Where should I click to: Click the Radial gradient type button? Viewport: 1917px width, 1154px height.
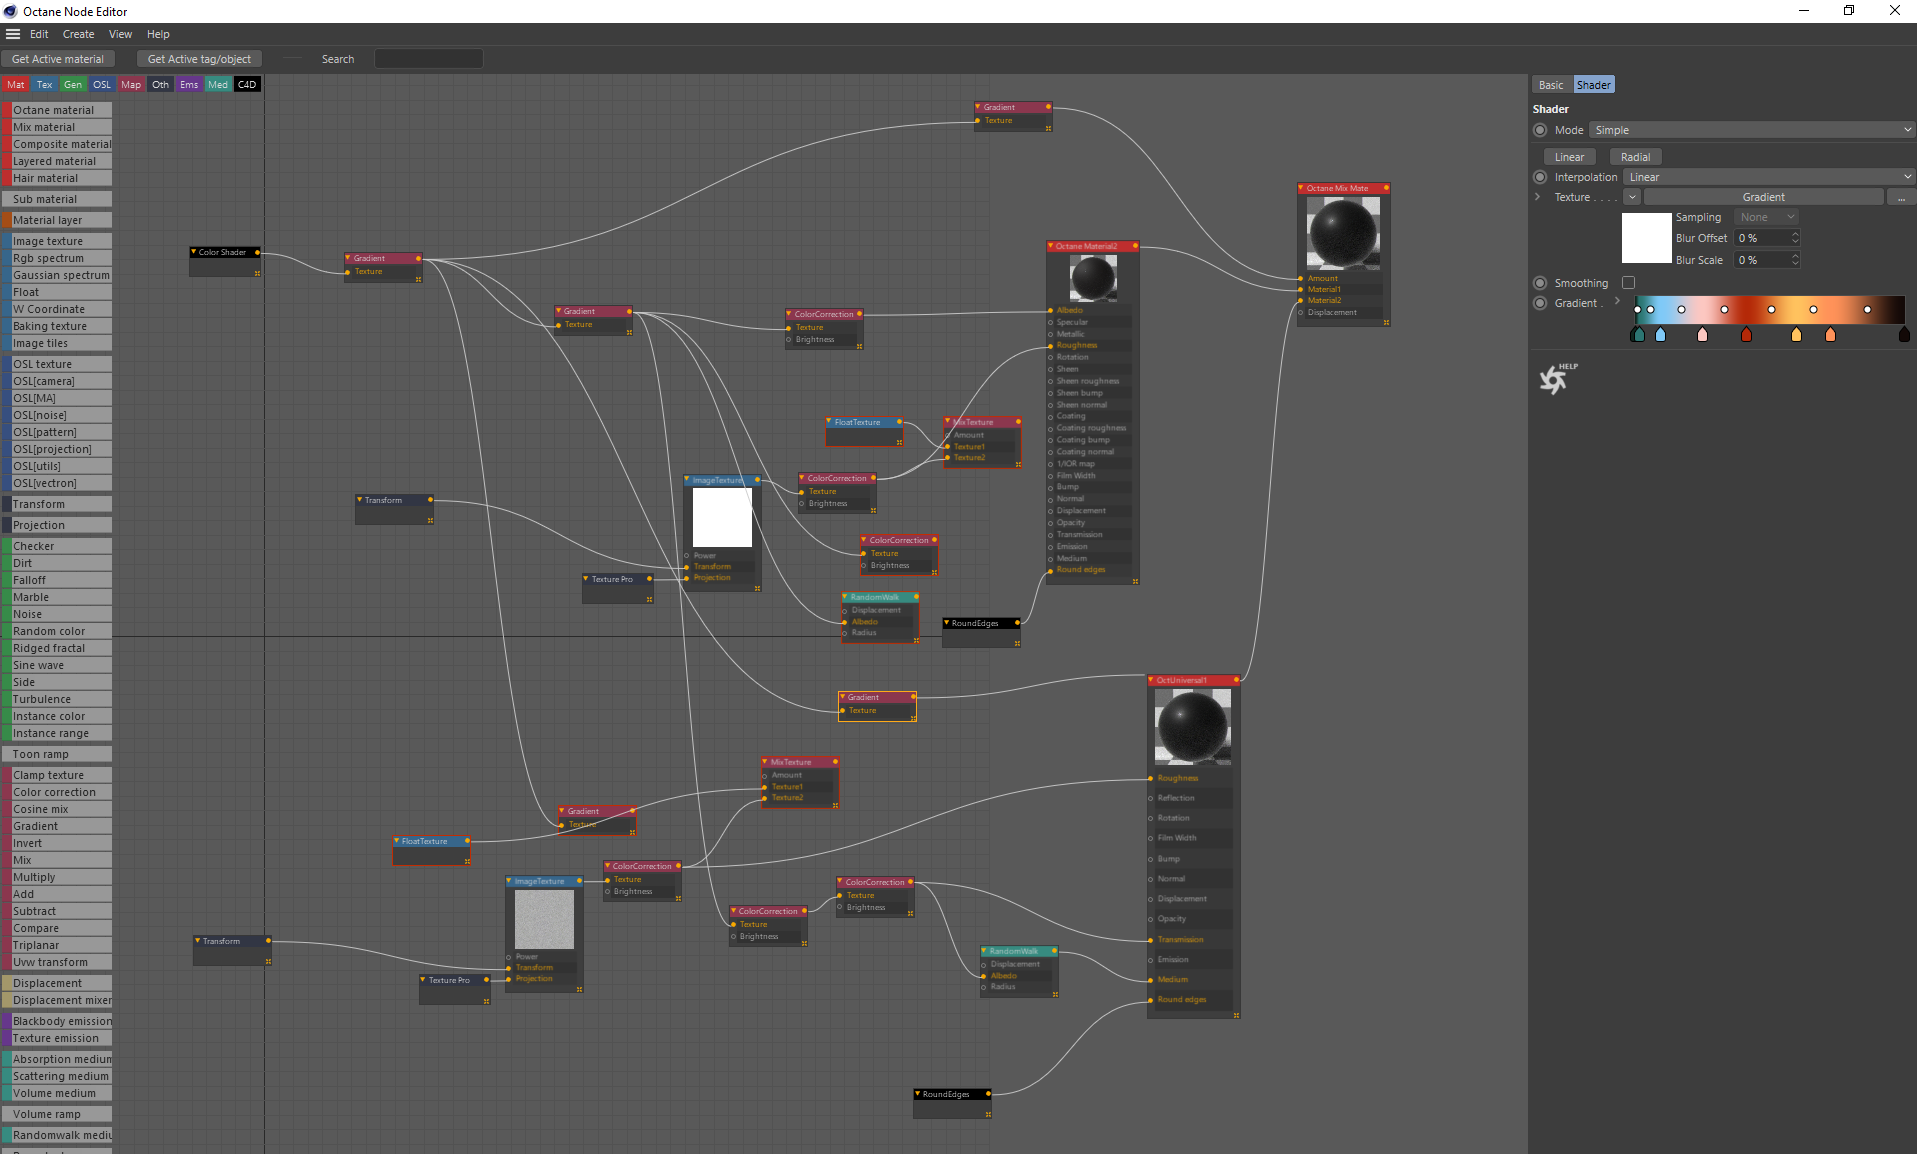coord(1635,157)
